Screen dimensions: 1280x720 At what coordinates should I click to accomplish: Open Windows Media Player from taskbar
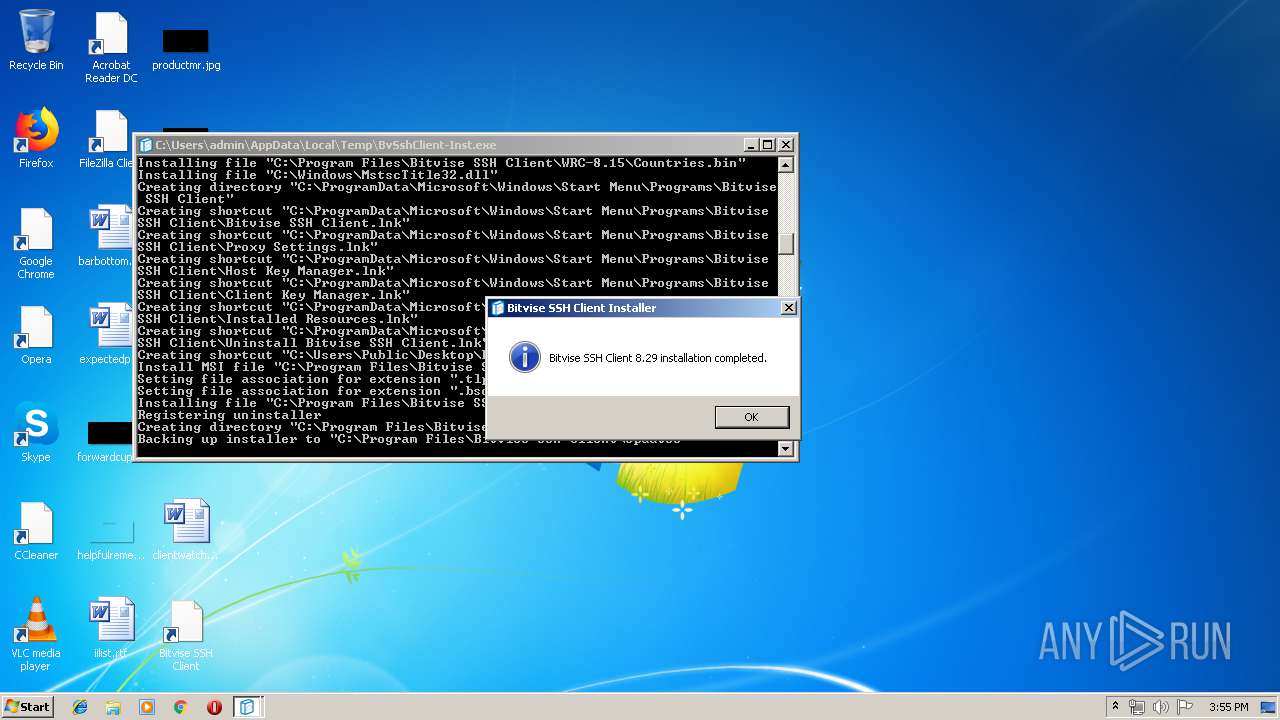click(x=147, y=707)
